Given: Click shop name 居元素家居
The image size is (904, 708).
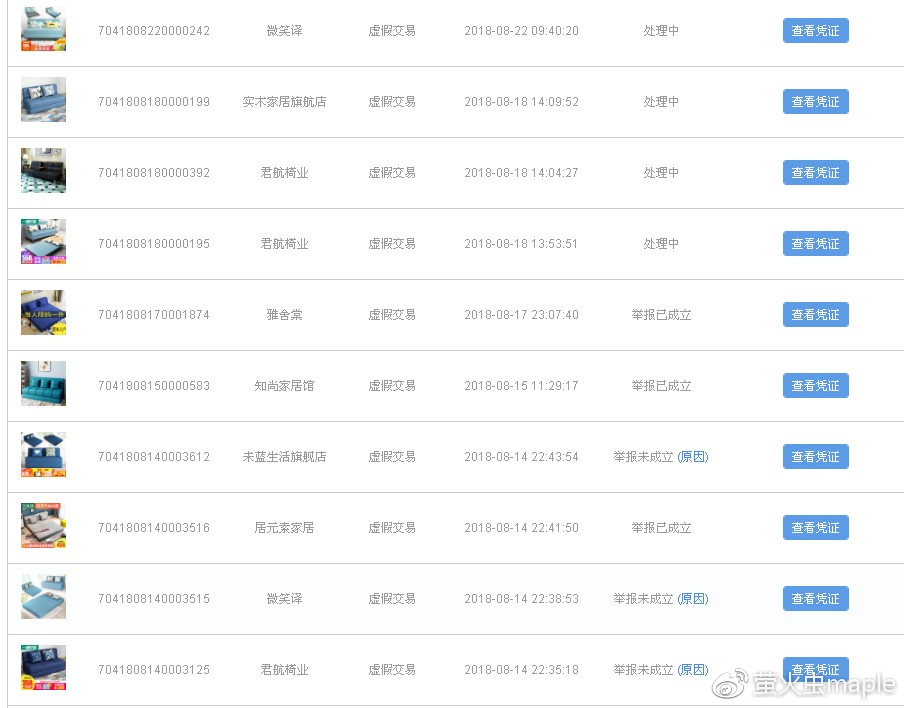Looking at the screenshot, I should 284,527.
